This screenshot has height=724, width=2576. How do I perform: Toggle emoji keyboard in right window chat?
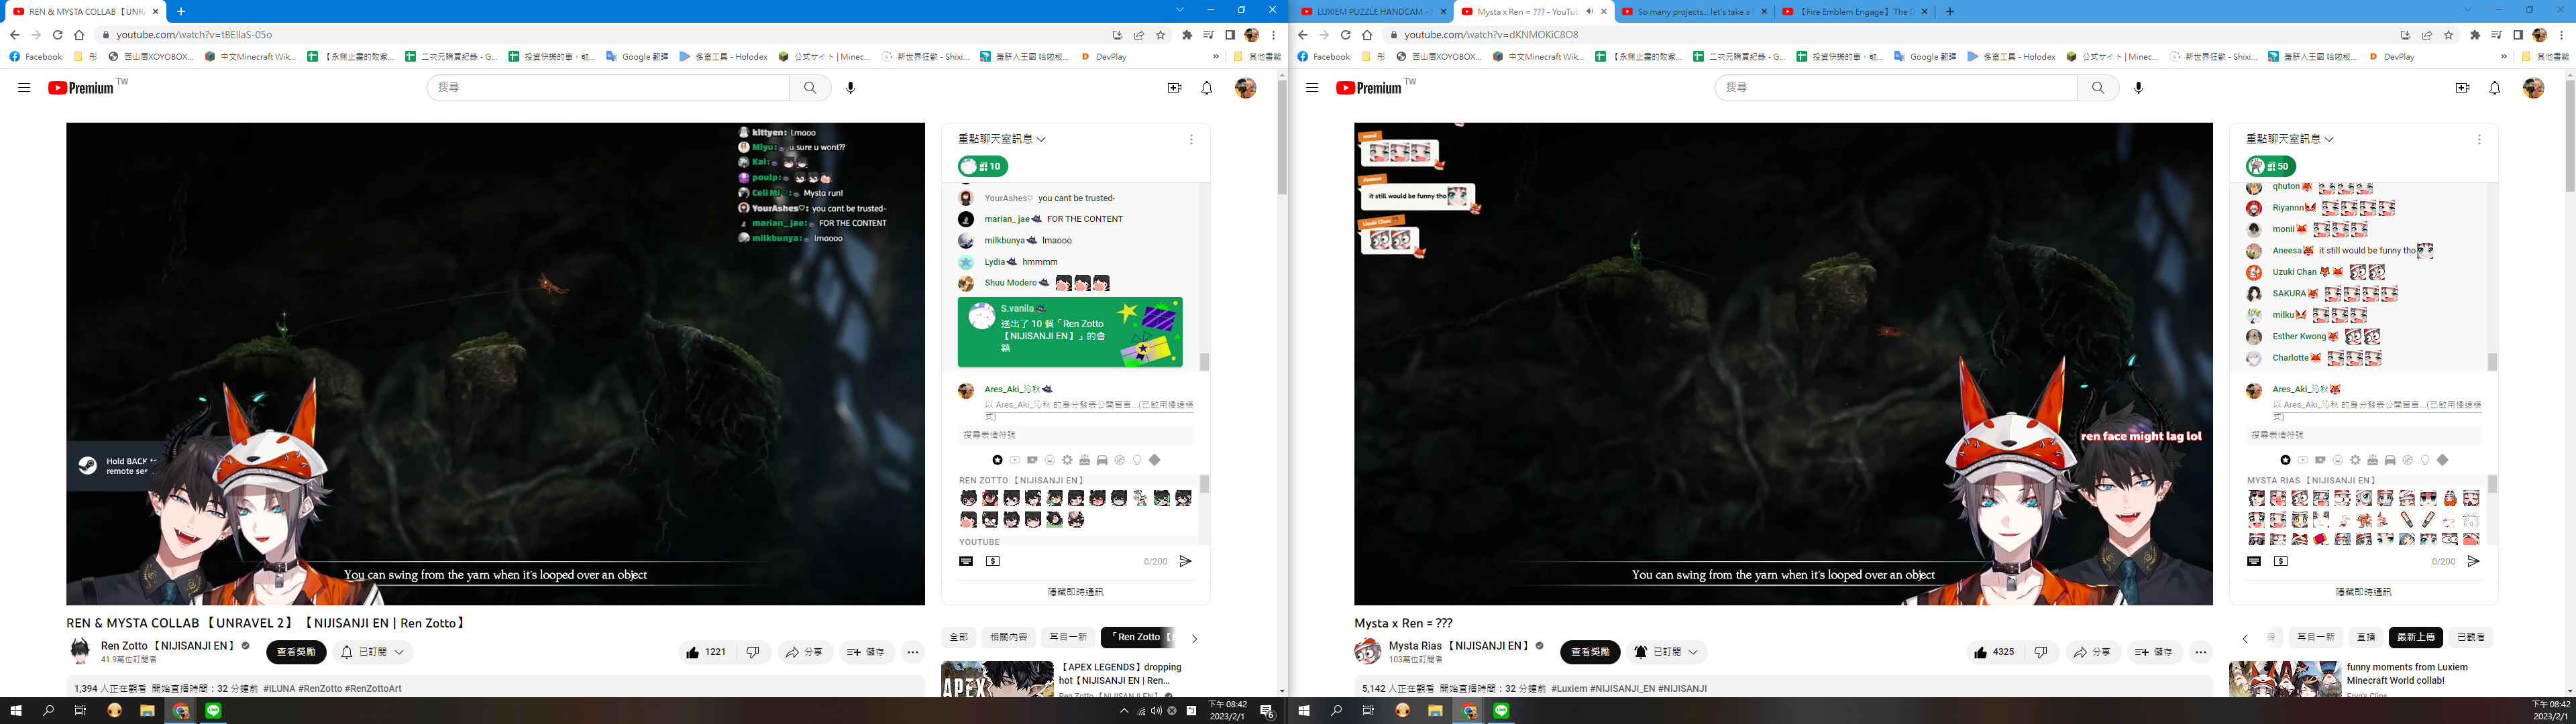(2254, 562)
